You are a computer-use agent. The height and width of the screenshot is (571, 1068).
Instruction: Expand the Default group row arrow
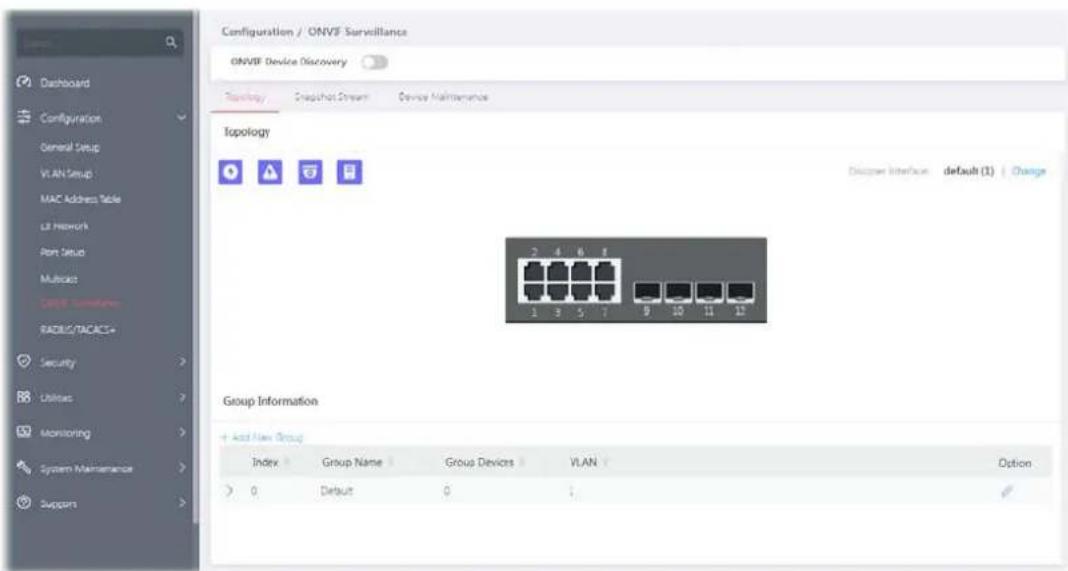coord(229,491)
